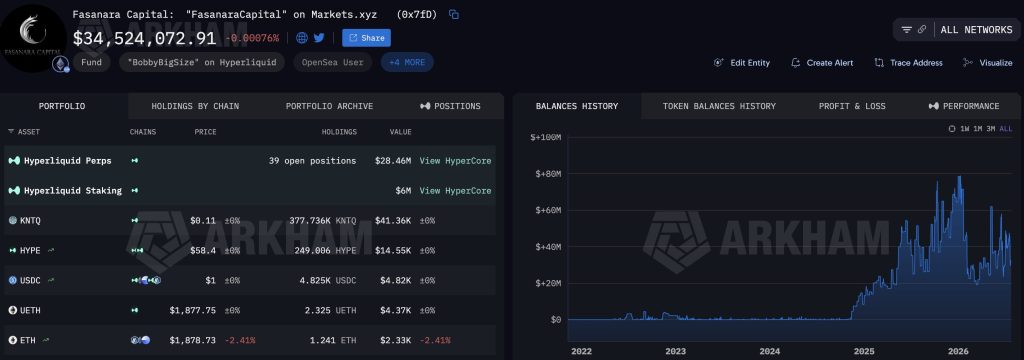
Task: Open View HyperCore in Staking row
Action: click(455, 191)
